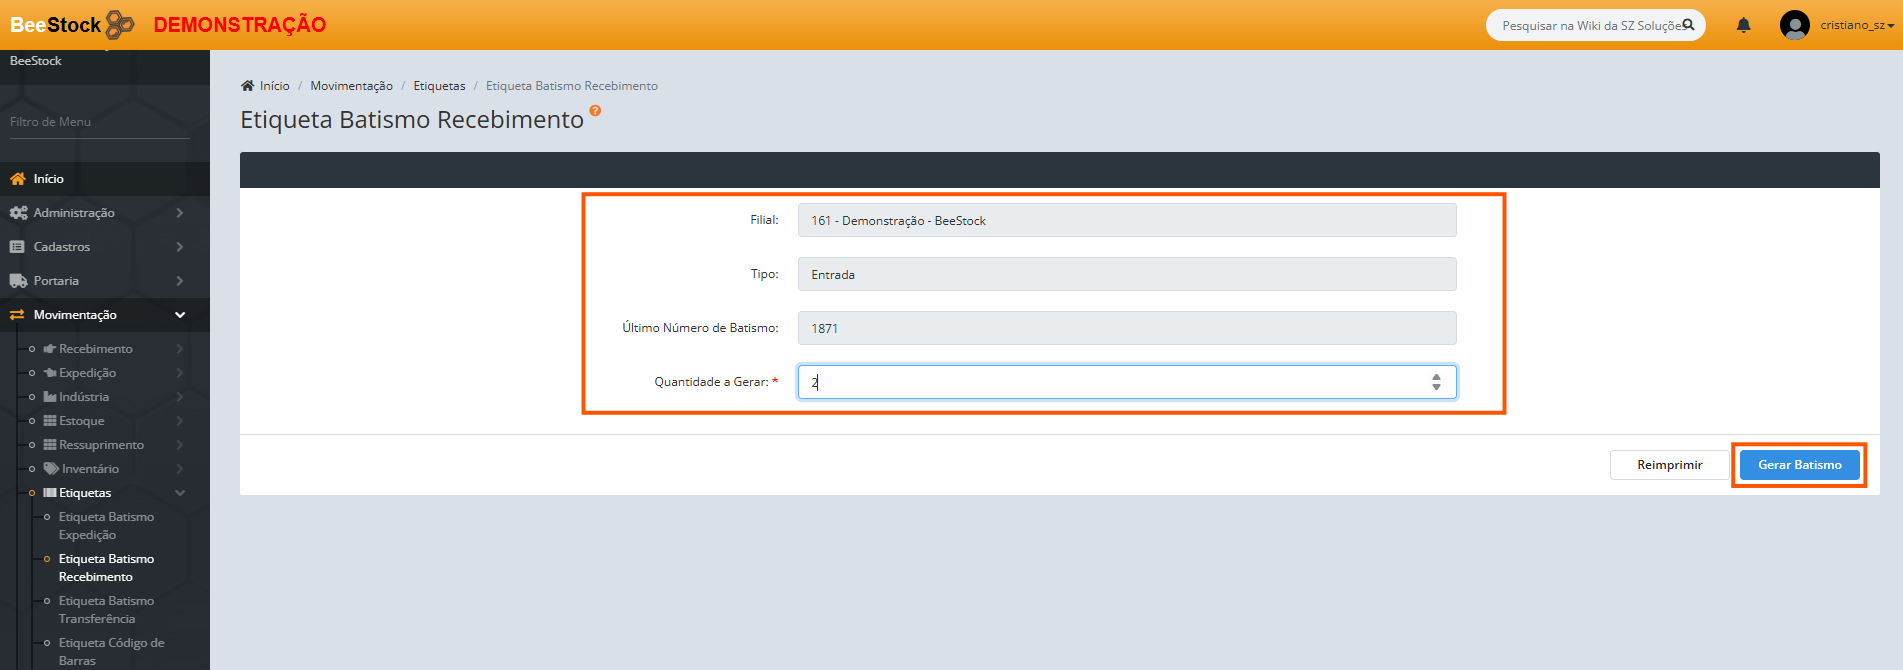Collapse the Etiquetas submenu
The height and width of the screenshot is (670, 1903).
[180, 493]
